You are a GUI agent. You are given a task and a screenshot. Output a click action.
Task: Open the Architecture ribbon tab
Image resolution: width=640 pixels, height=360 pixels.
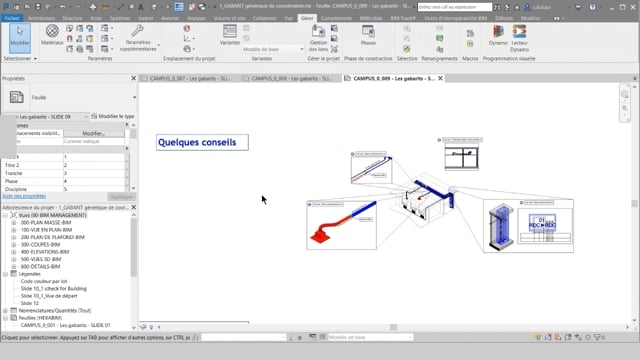pos(41,18)
